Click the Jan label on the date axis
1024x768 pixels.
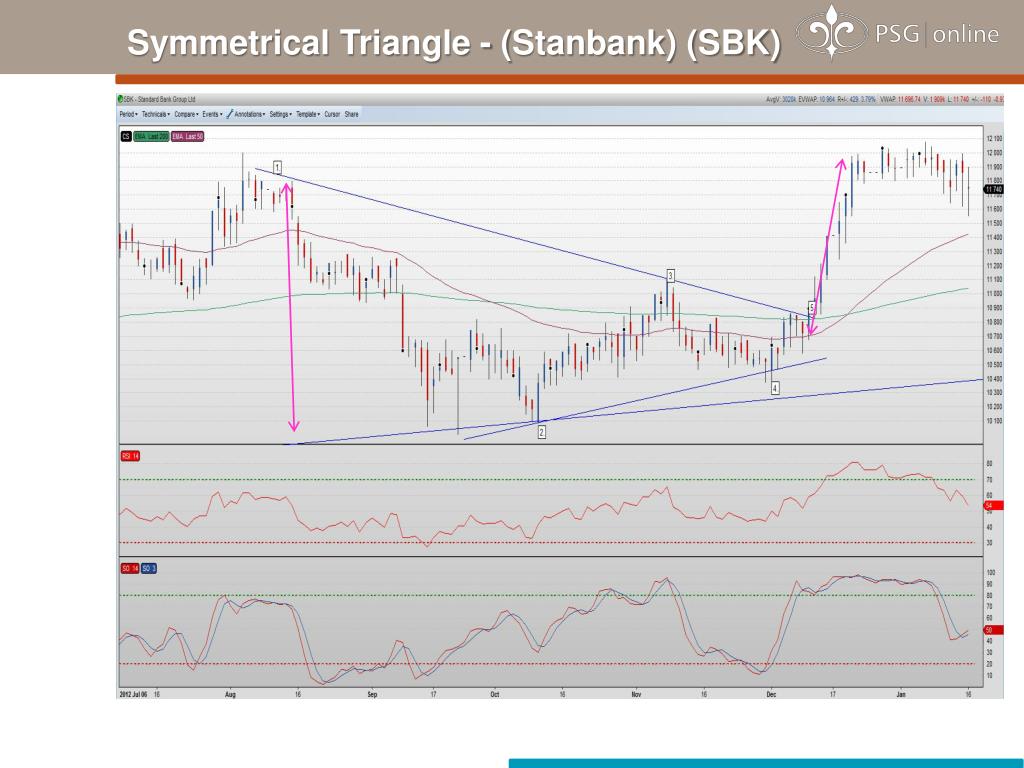point(901,694)
